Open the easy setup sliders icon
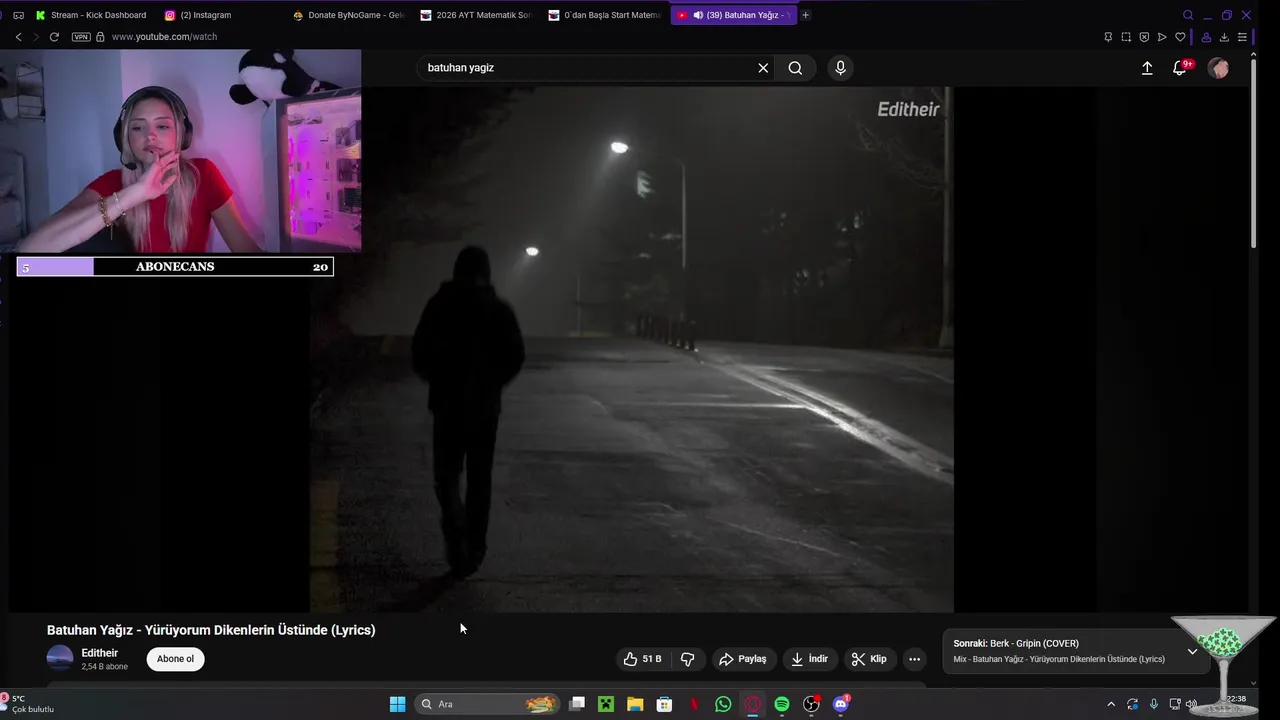Viewport: 1280px width, 720px height. click(x=1243, y=37)
